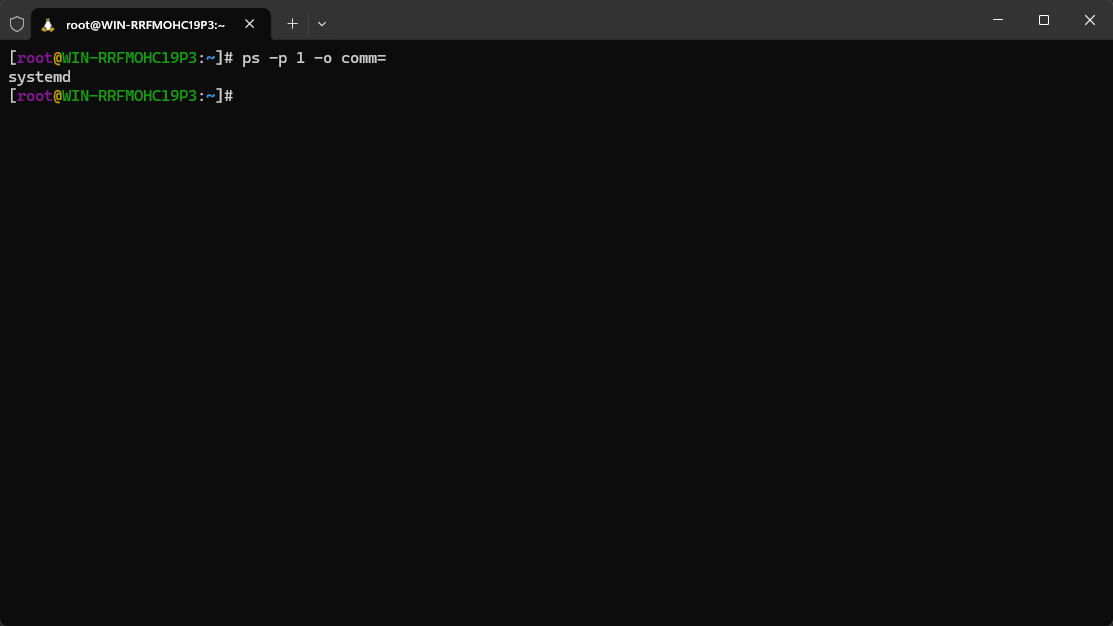The image size is (1113, 626).
Task: Click the -p flag in the command
Action: 278,58
